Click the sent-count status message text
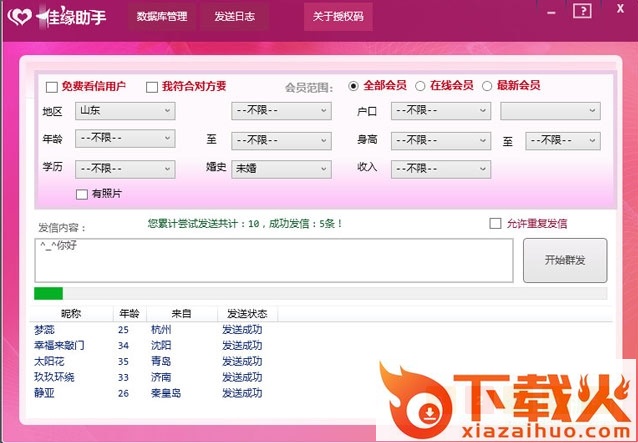 [245, 223]
